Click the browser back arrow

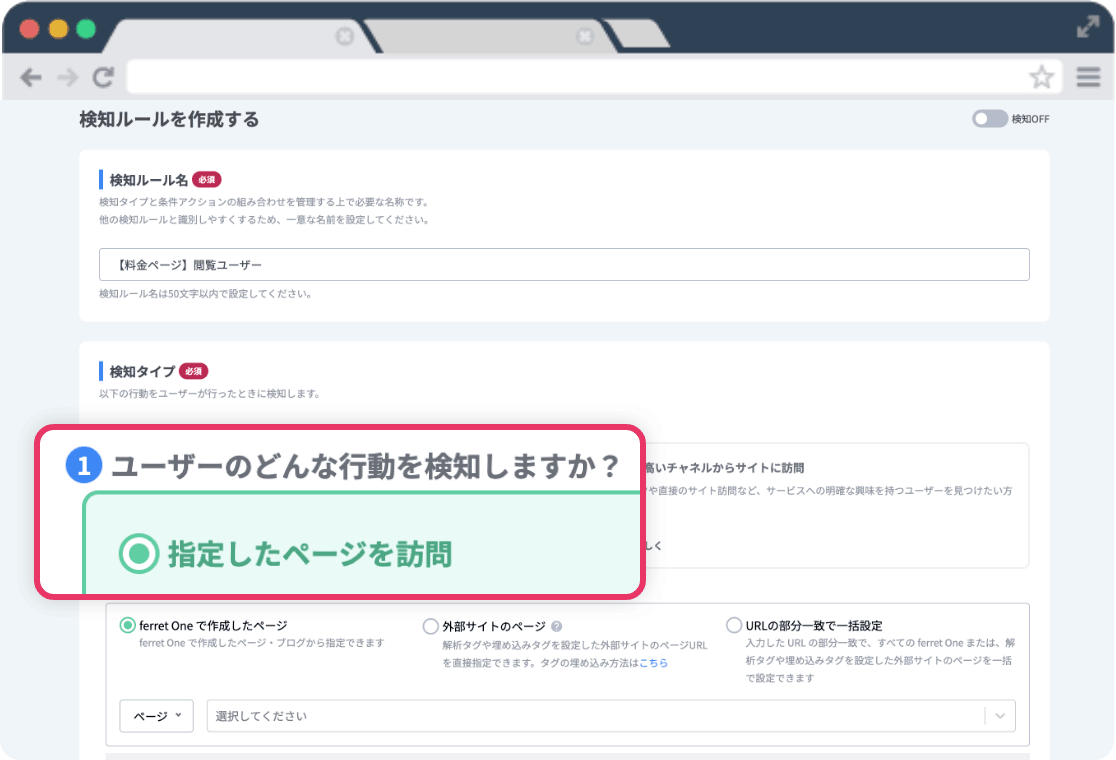point(31,77)
